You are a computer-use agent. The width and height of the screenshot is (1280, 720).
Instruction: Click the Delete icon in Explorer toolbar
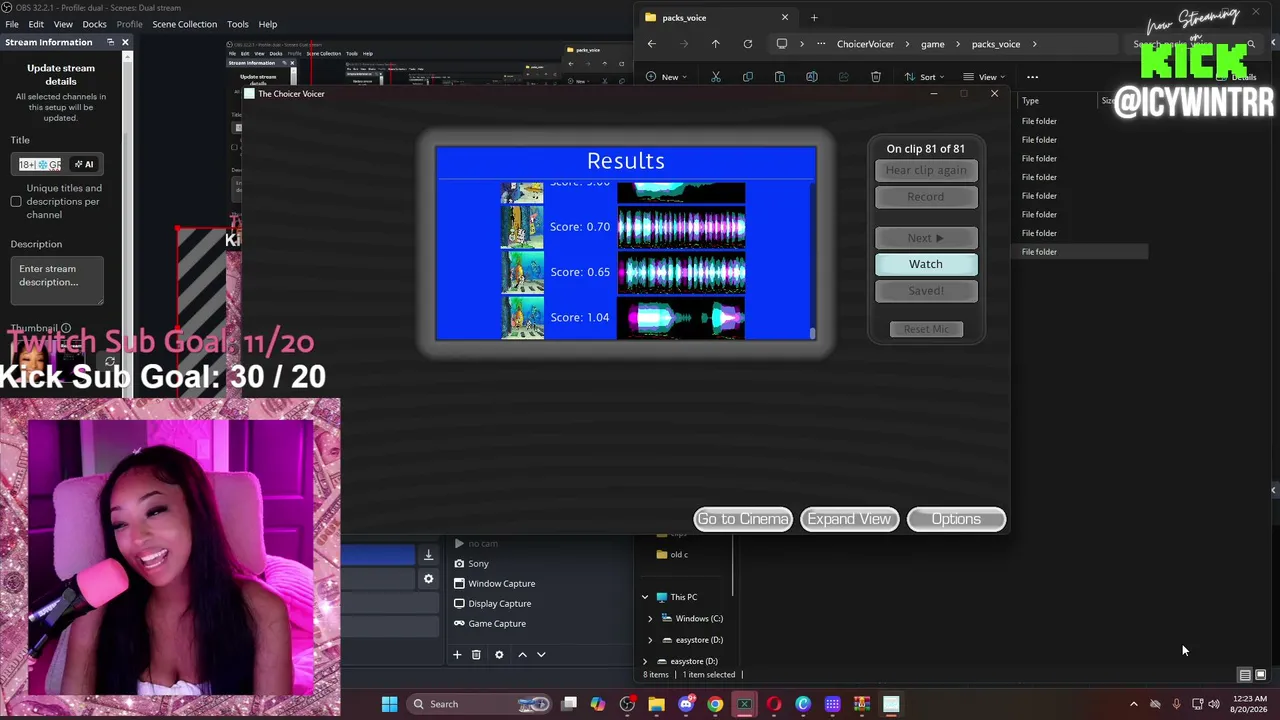[x=876, y=77]
